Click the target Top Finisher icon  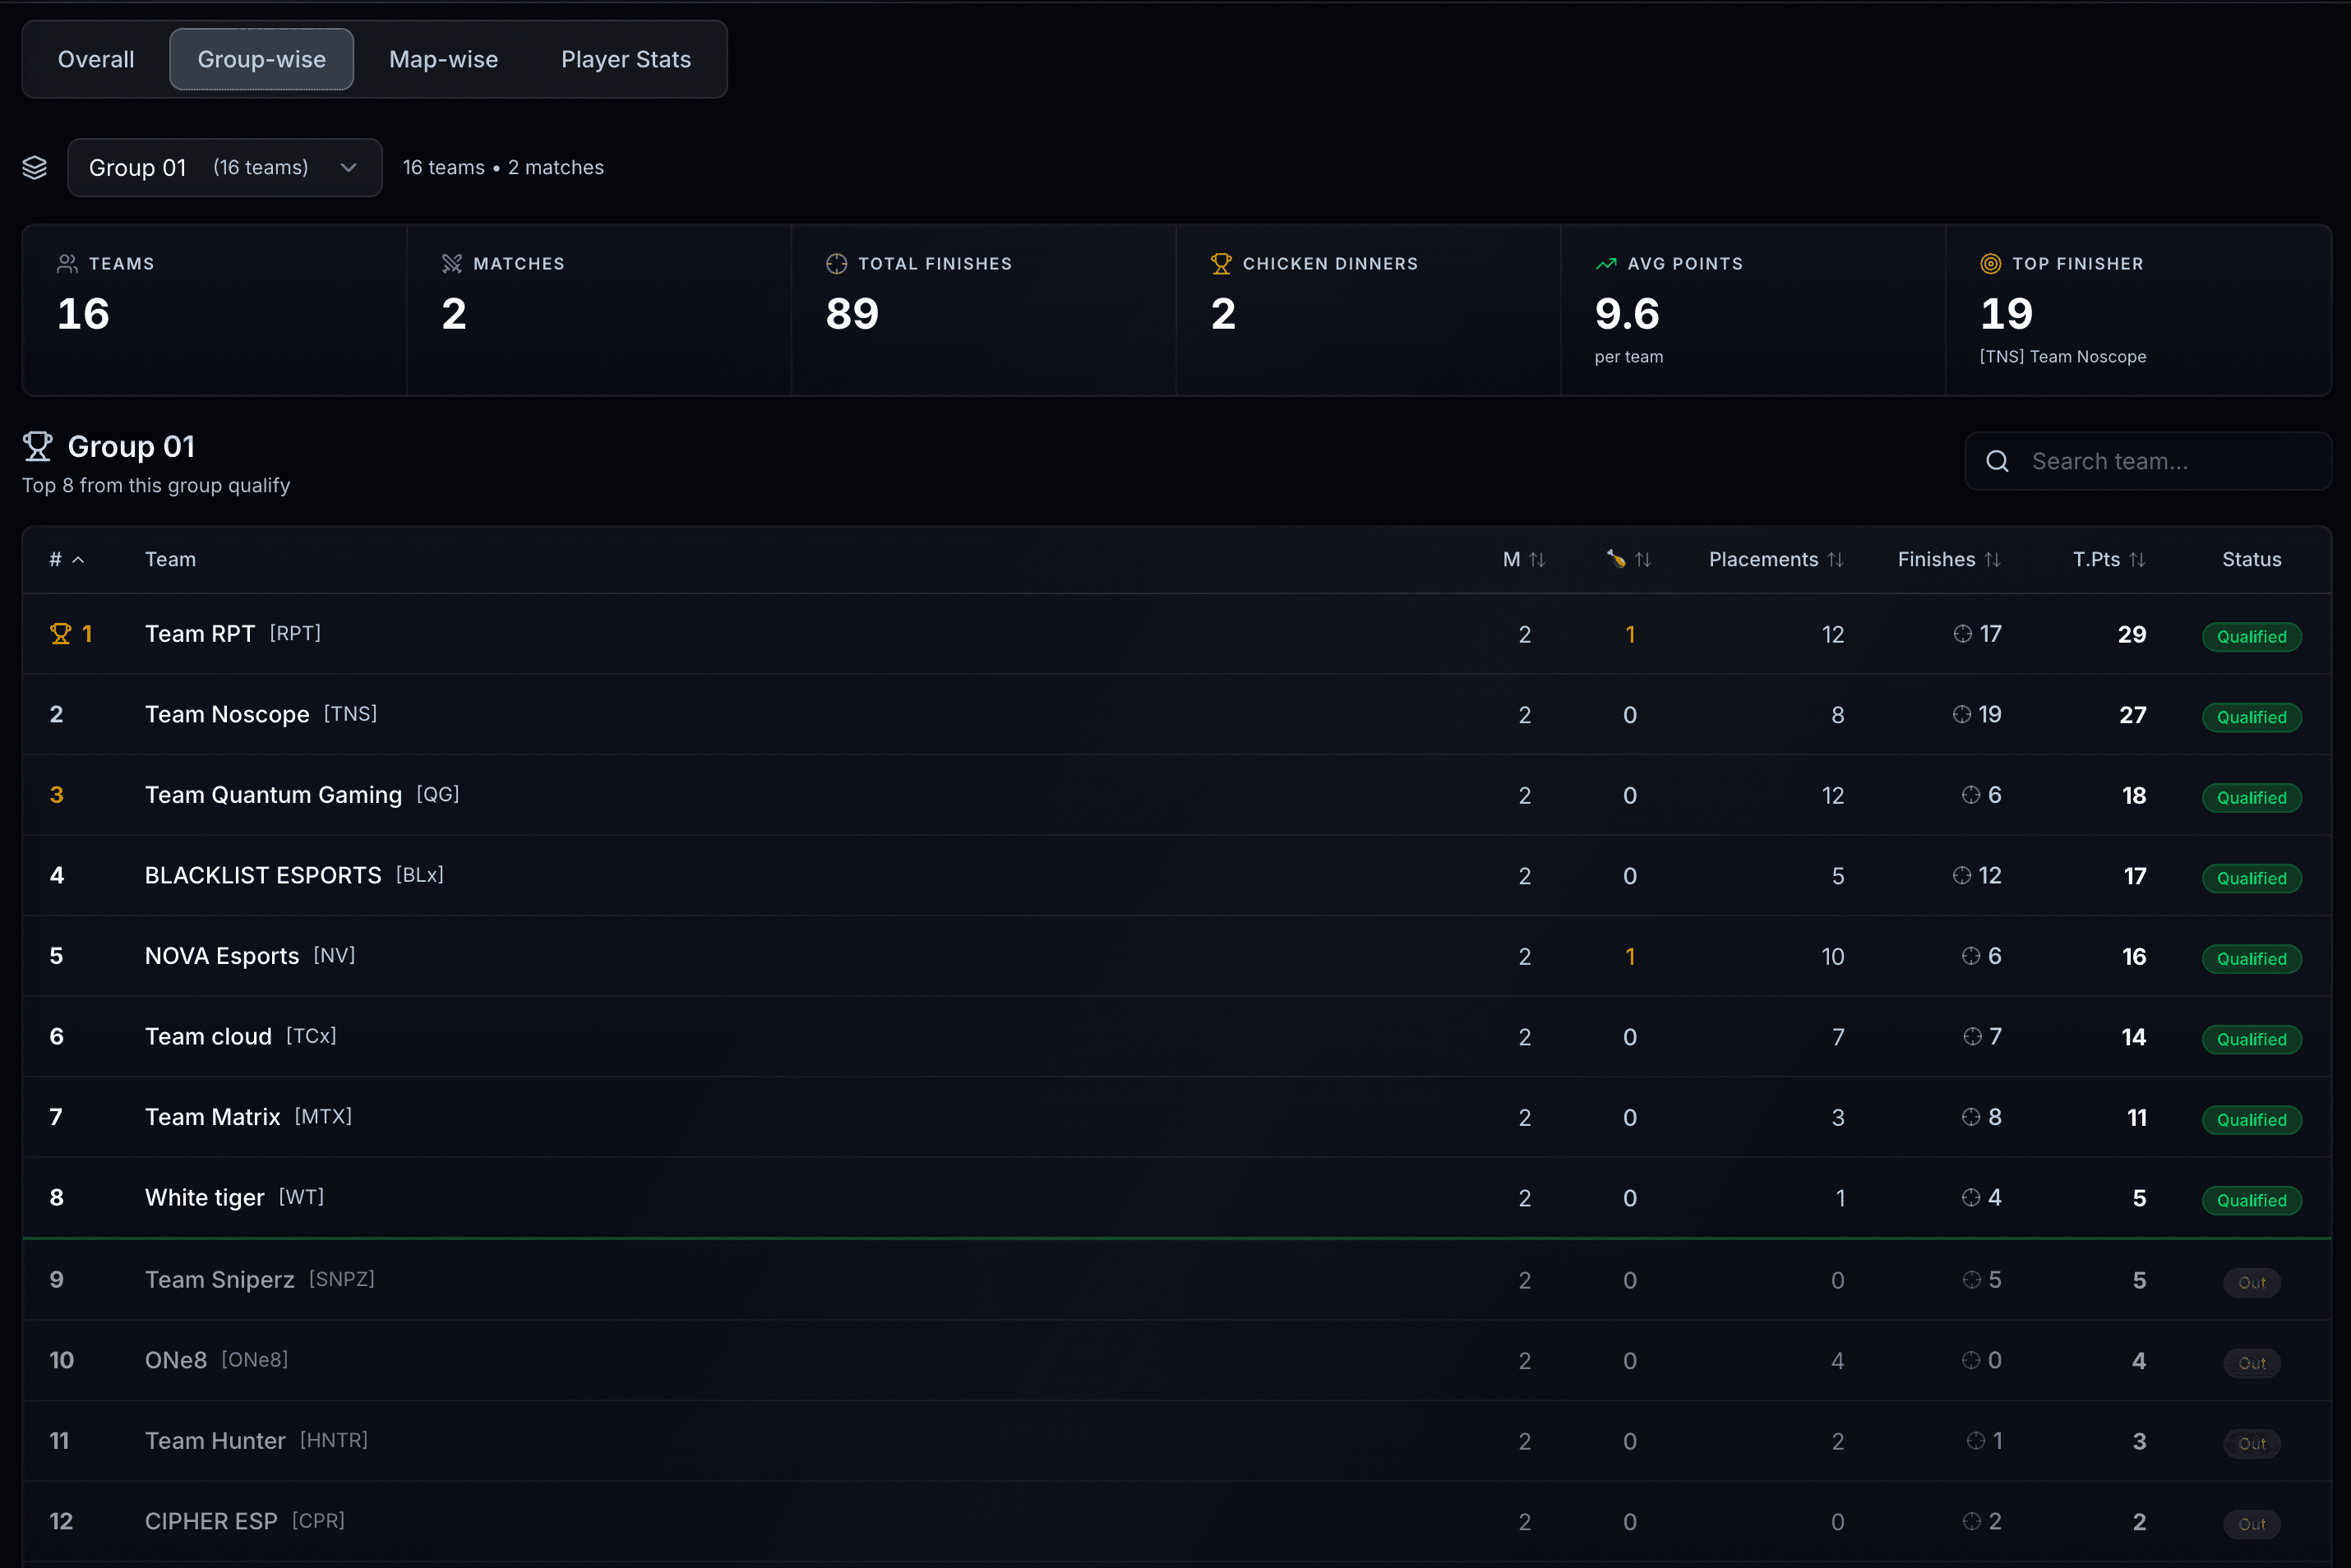(x=1990, y=263)
